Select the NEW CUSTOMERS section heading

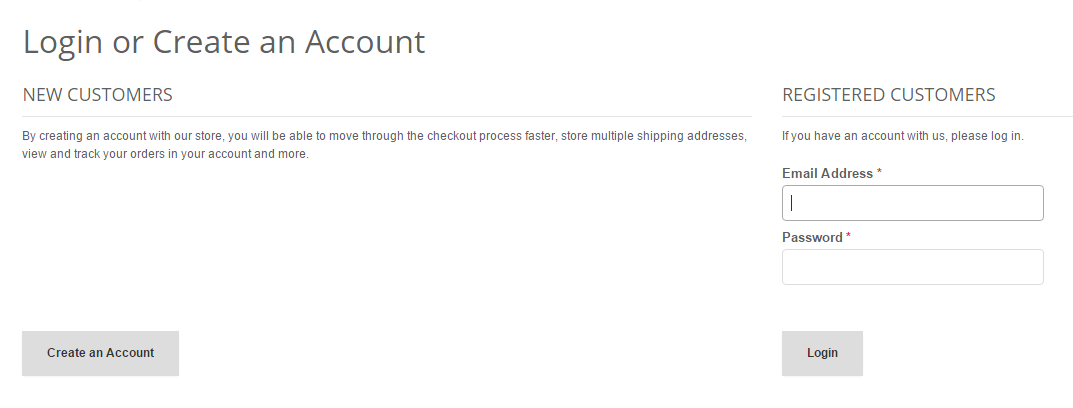coord(97,95)
